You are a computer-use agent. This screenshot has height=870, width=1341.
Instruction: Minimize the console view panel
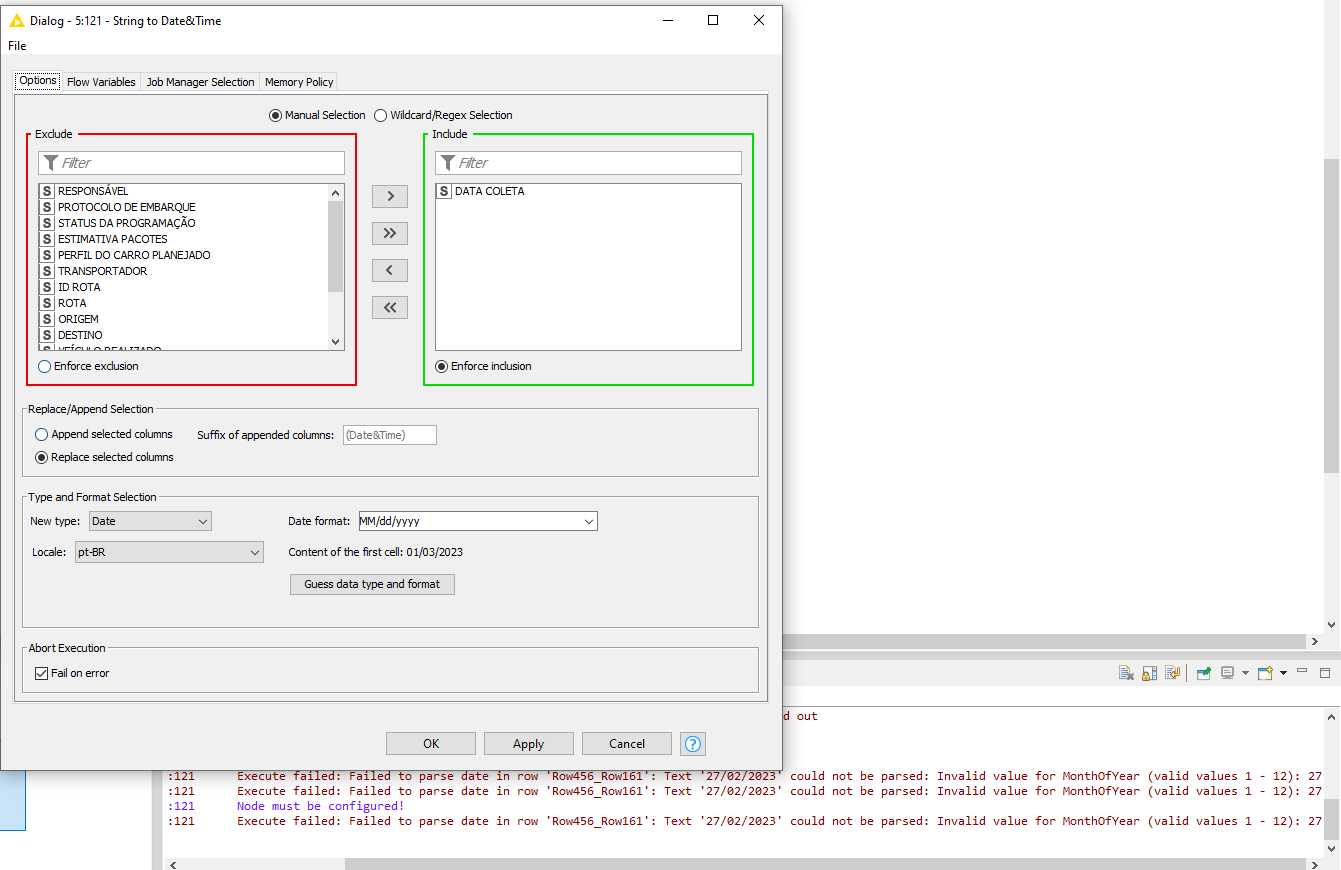click(1302, 670)
